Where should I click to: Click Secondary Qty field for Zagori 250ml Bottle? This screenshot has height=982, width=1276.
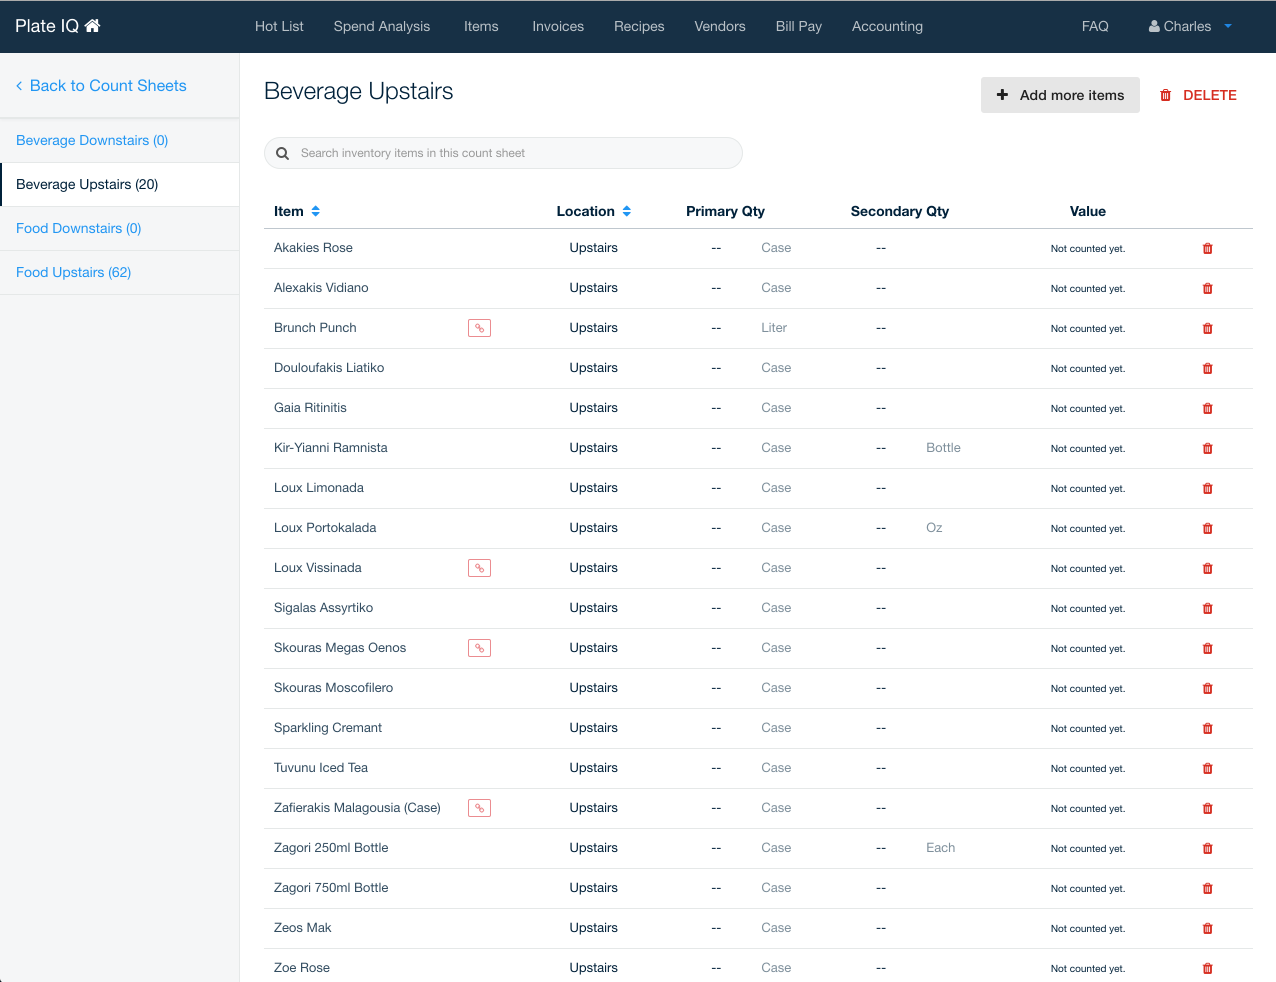point(881,848)
